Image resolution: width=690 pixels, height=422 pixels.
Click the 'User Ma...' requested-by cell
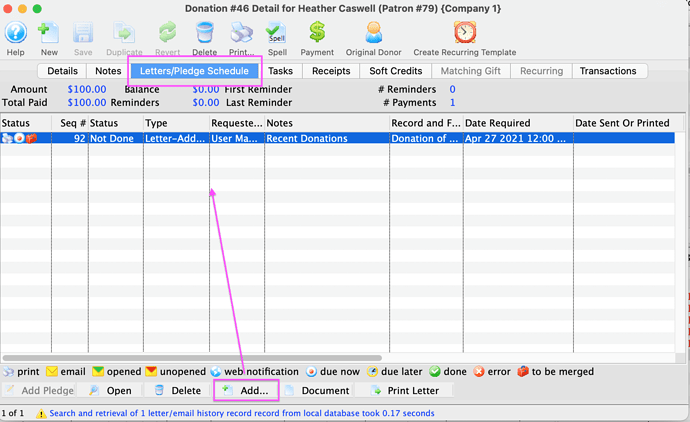[237, 138]
